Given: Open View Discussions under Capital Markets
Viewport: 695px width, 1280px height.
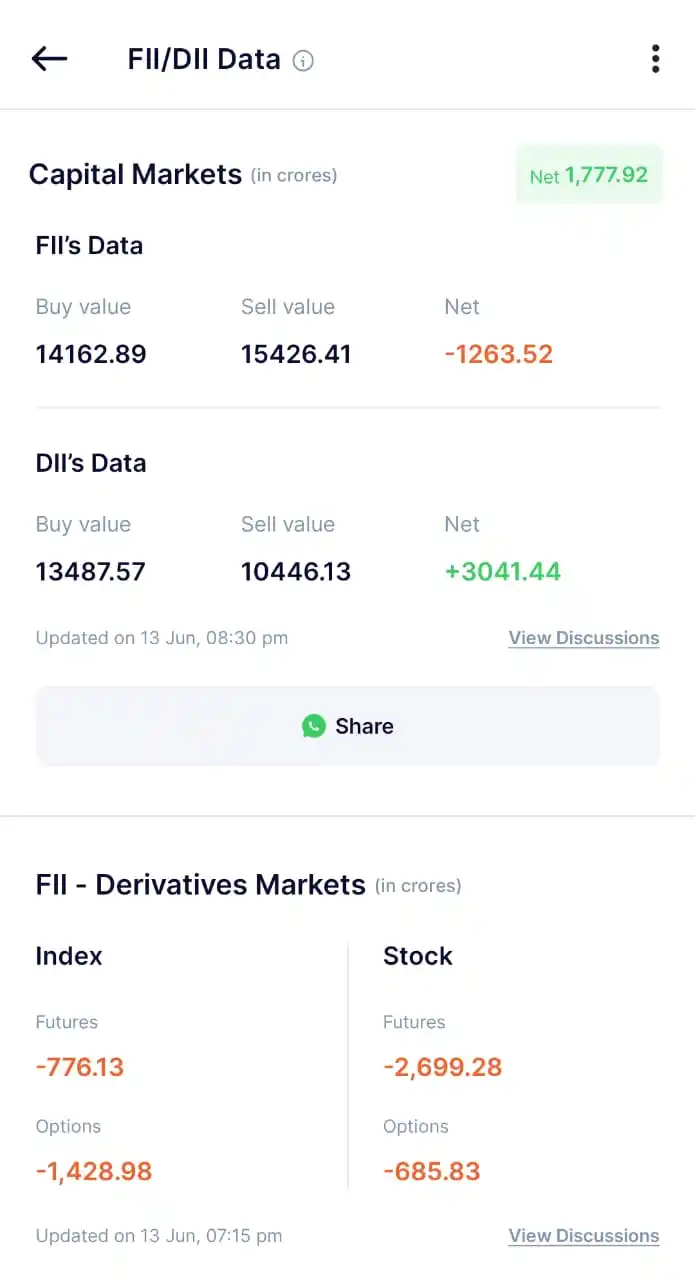Looking at the screenshot, I should point(584,638).
